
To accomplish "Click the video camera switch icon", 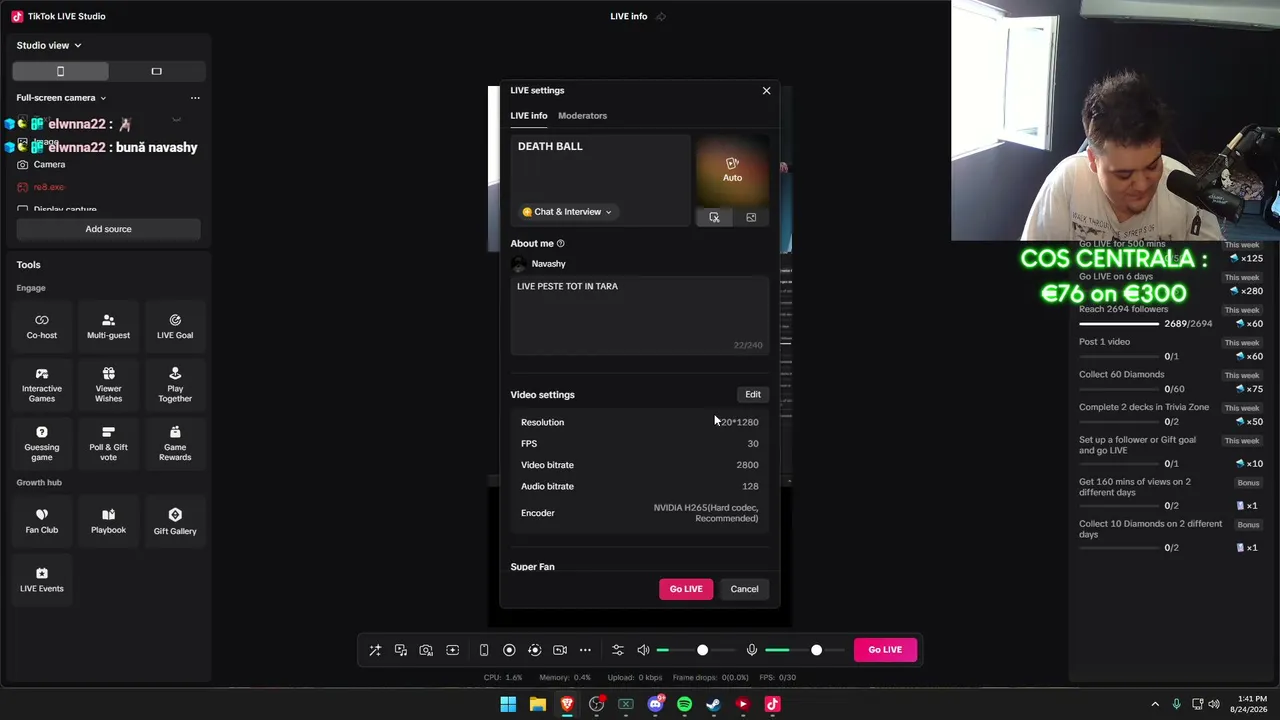I will [560, 650].
